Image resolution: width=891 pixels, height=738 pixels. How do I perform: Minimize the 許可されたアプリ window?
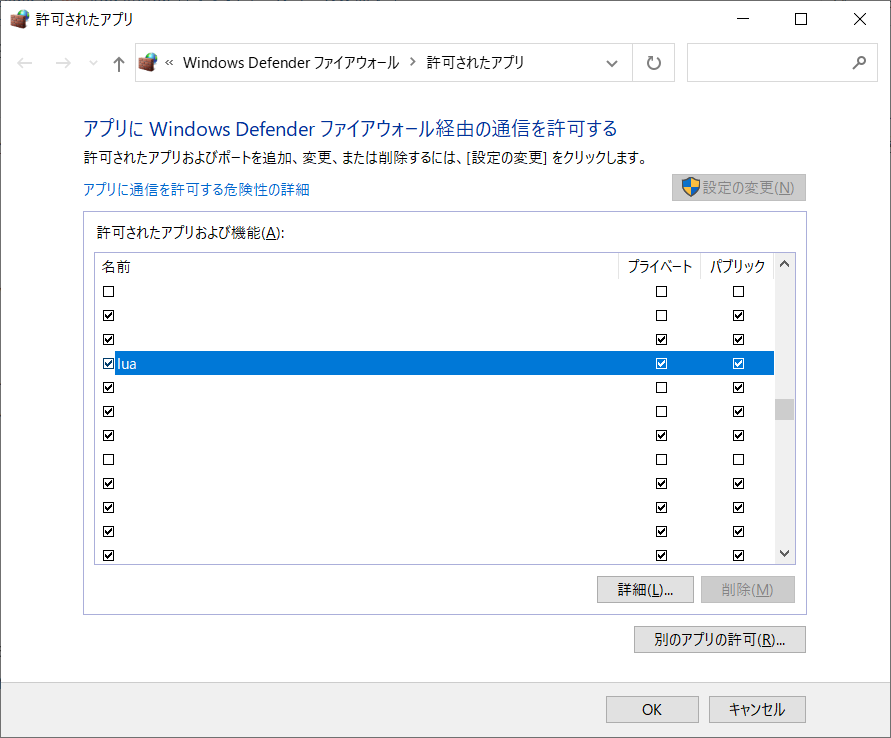(743, 19)
